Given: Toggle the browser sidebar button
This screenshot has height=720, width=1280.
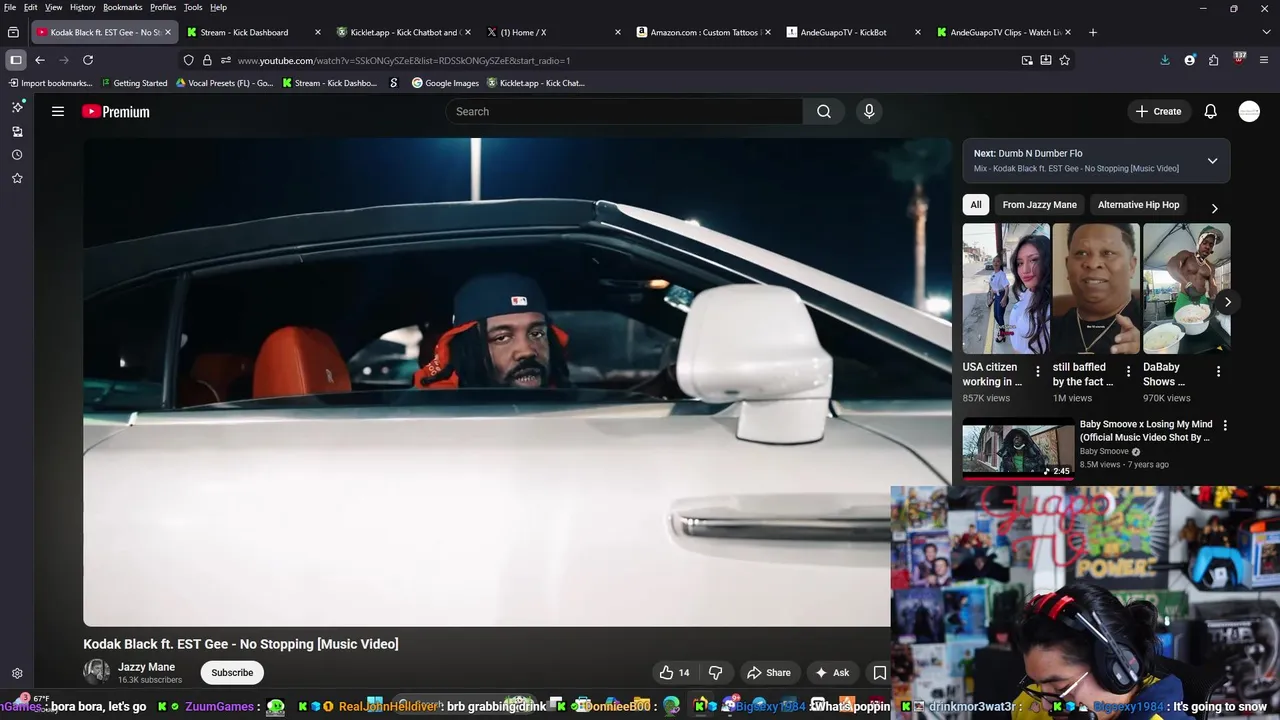Looking at the screenshot, I should click(15, 60).
